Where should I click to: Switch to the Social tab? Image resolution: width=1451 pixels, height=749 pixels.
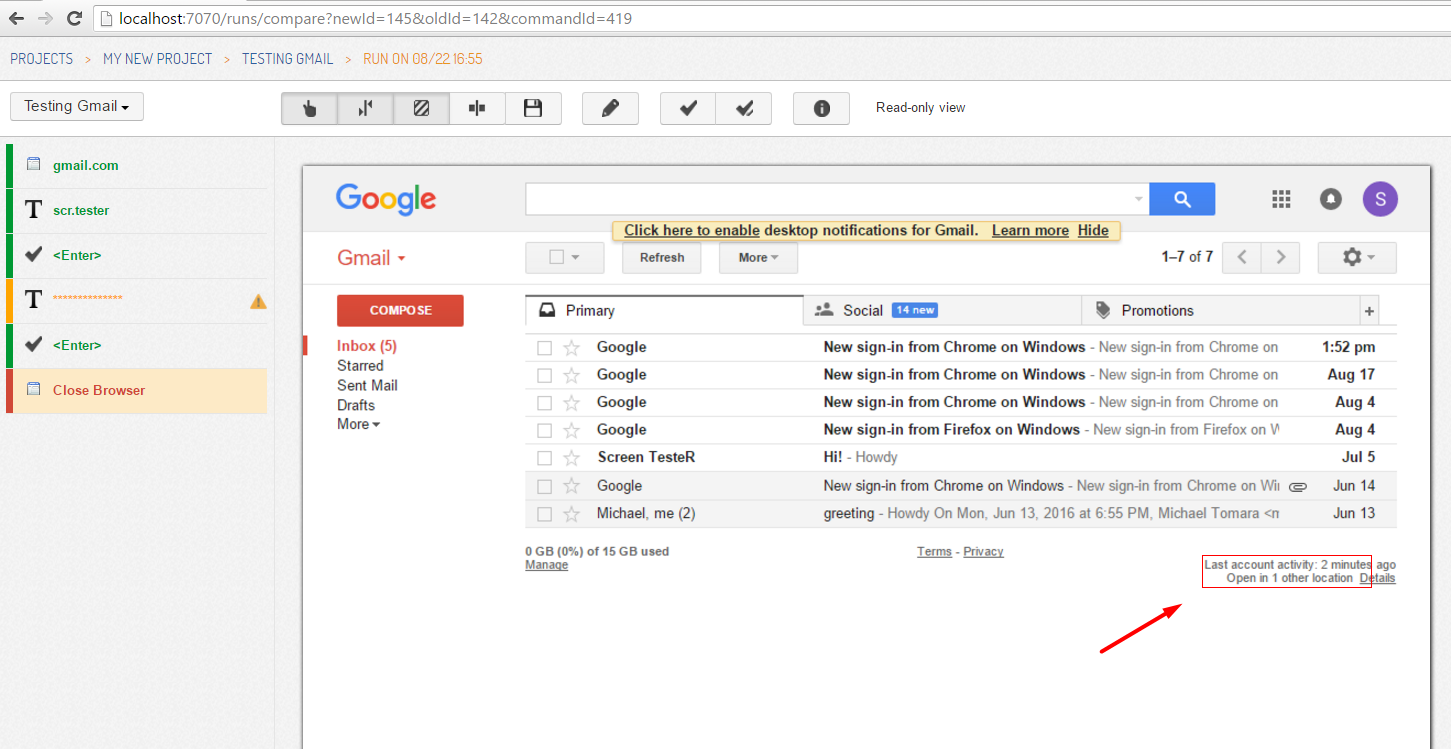point(942,311)
